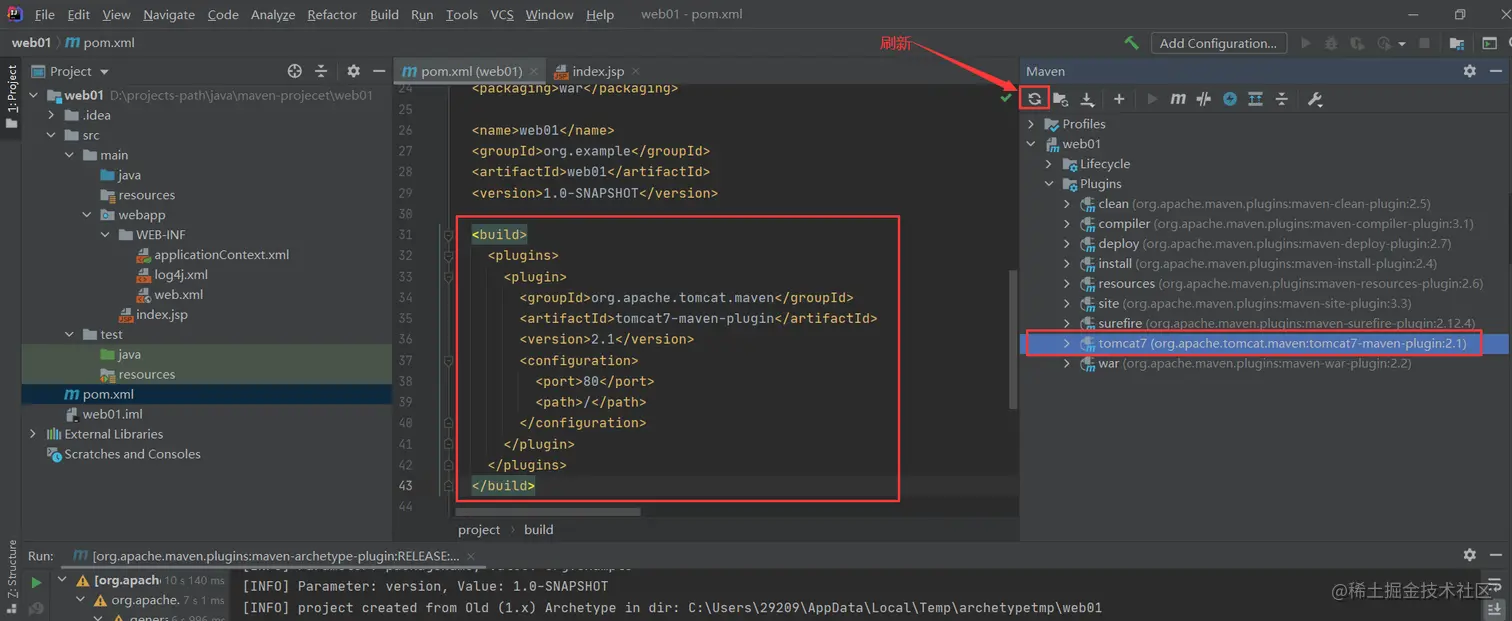The image size is (1512, 621).
Task: Click Generate Sources and Update Folders icon
Action: click(1061, 99)
